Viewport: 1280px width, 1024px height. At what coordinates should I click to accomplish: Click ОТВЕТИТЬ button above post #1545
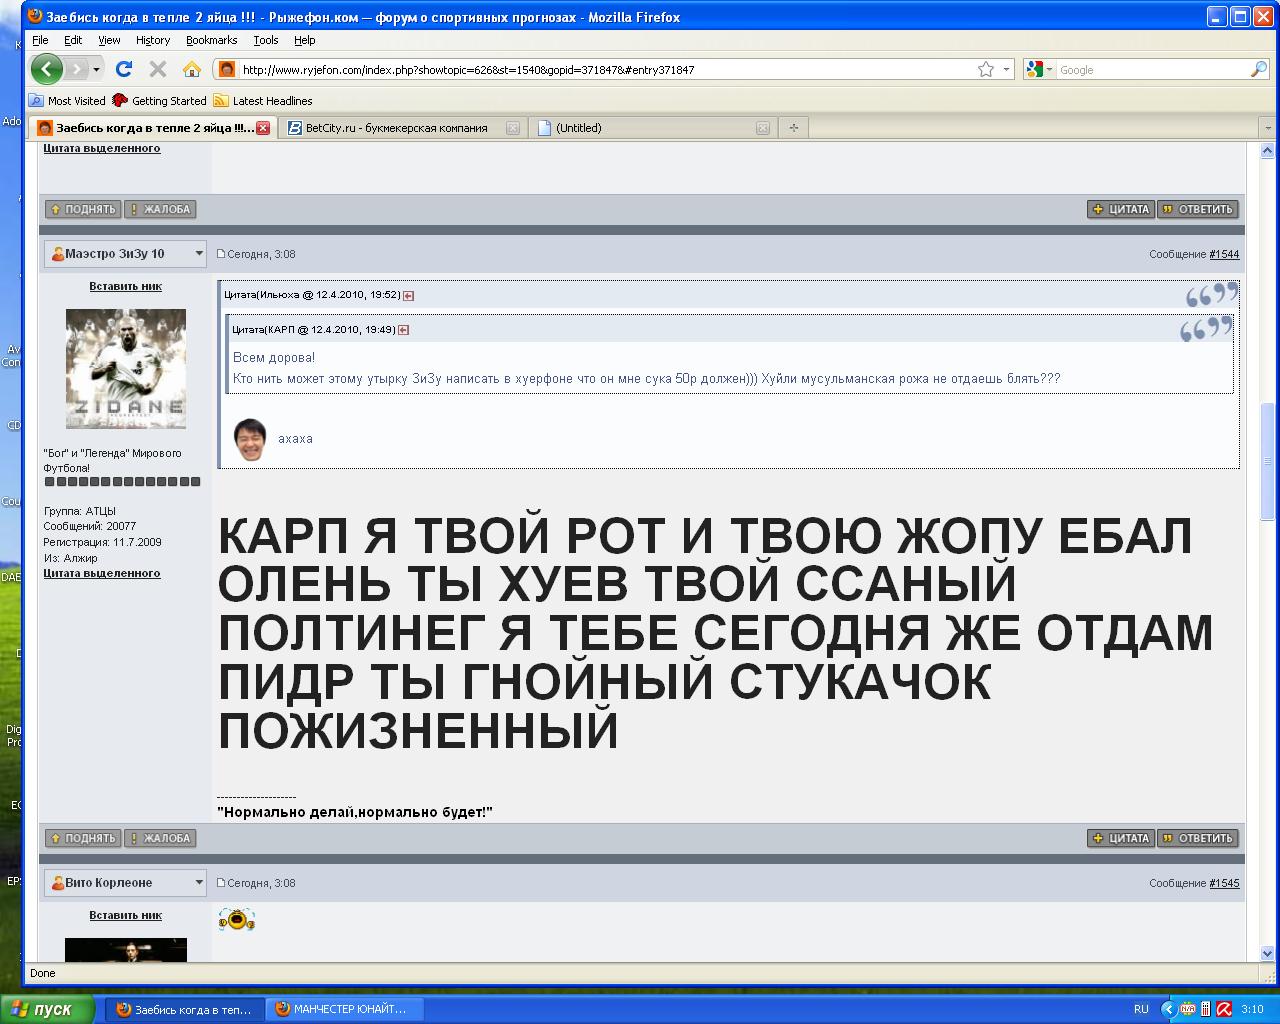(1198, 838)
